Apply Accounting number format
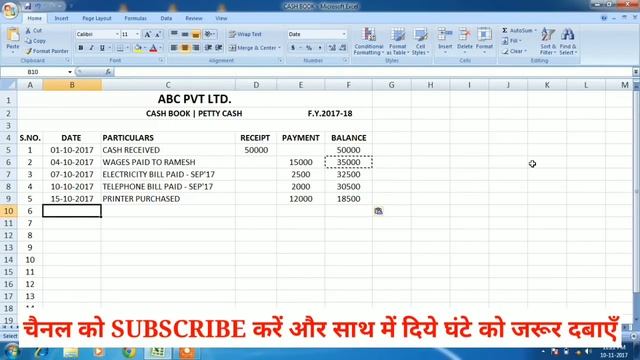The height and width of the screenshot is (360, 640). coord(293,48)
